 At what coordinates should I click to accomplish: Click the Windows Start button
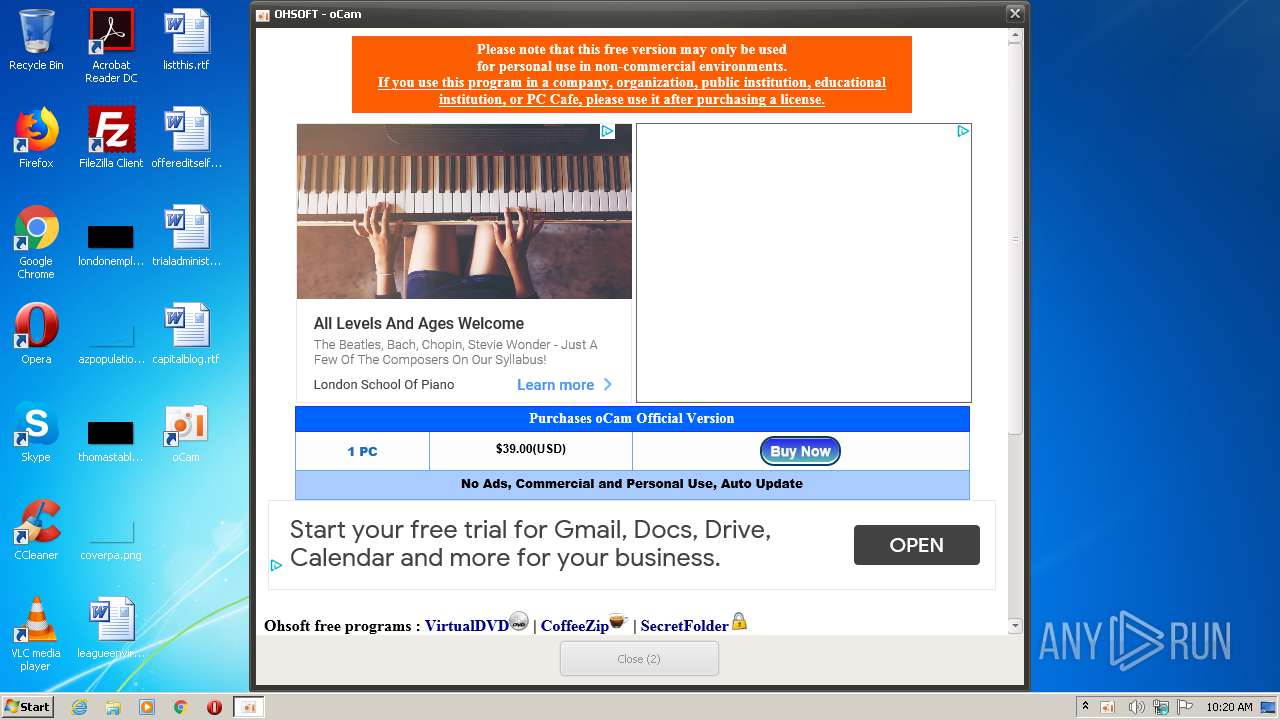click(x=28, y=707)
